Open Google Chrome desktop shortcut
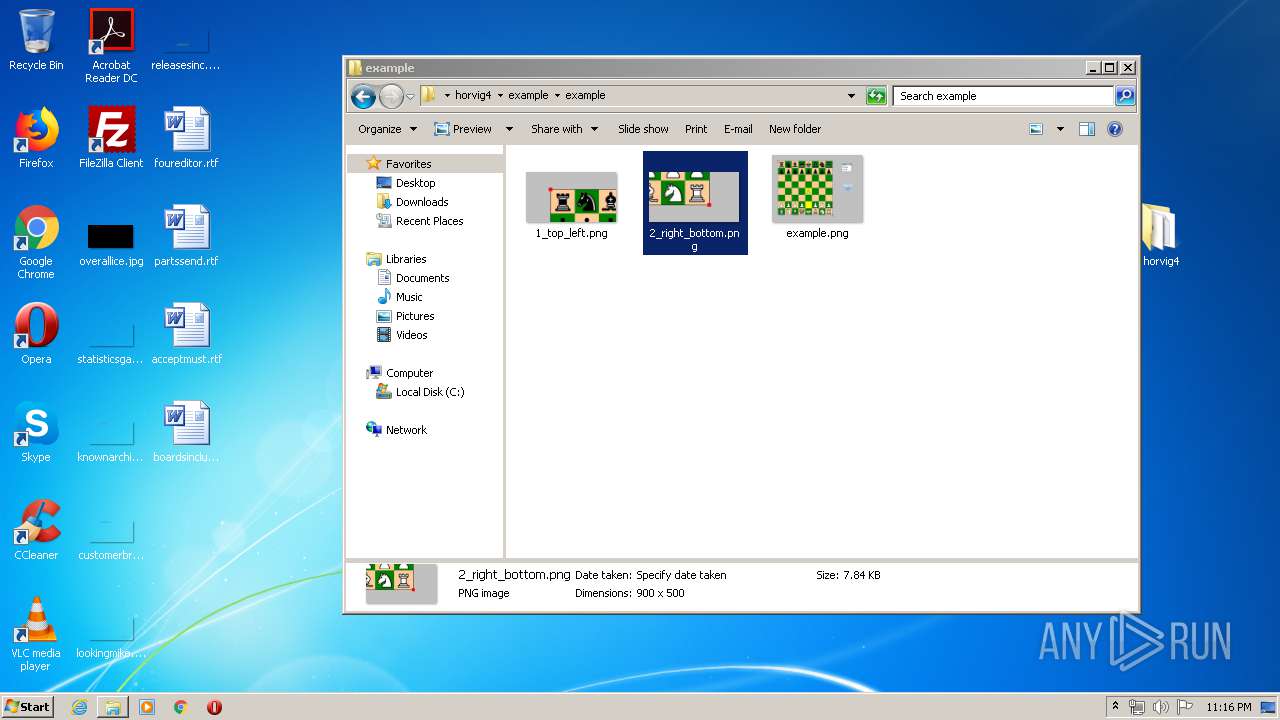1280x720 pixels. (36, 242)
